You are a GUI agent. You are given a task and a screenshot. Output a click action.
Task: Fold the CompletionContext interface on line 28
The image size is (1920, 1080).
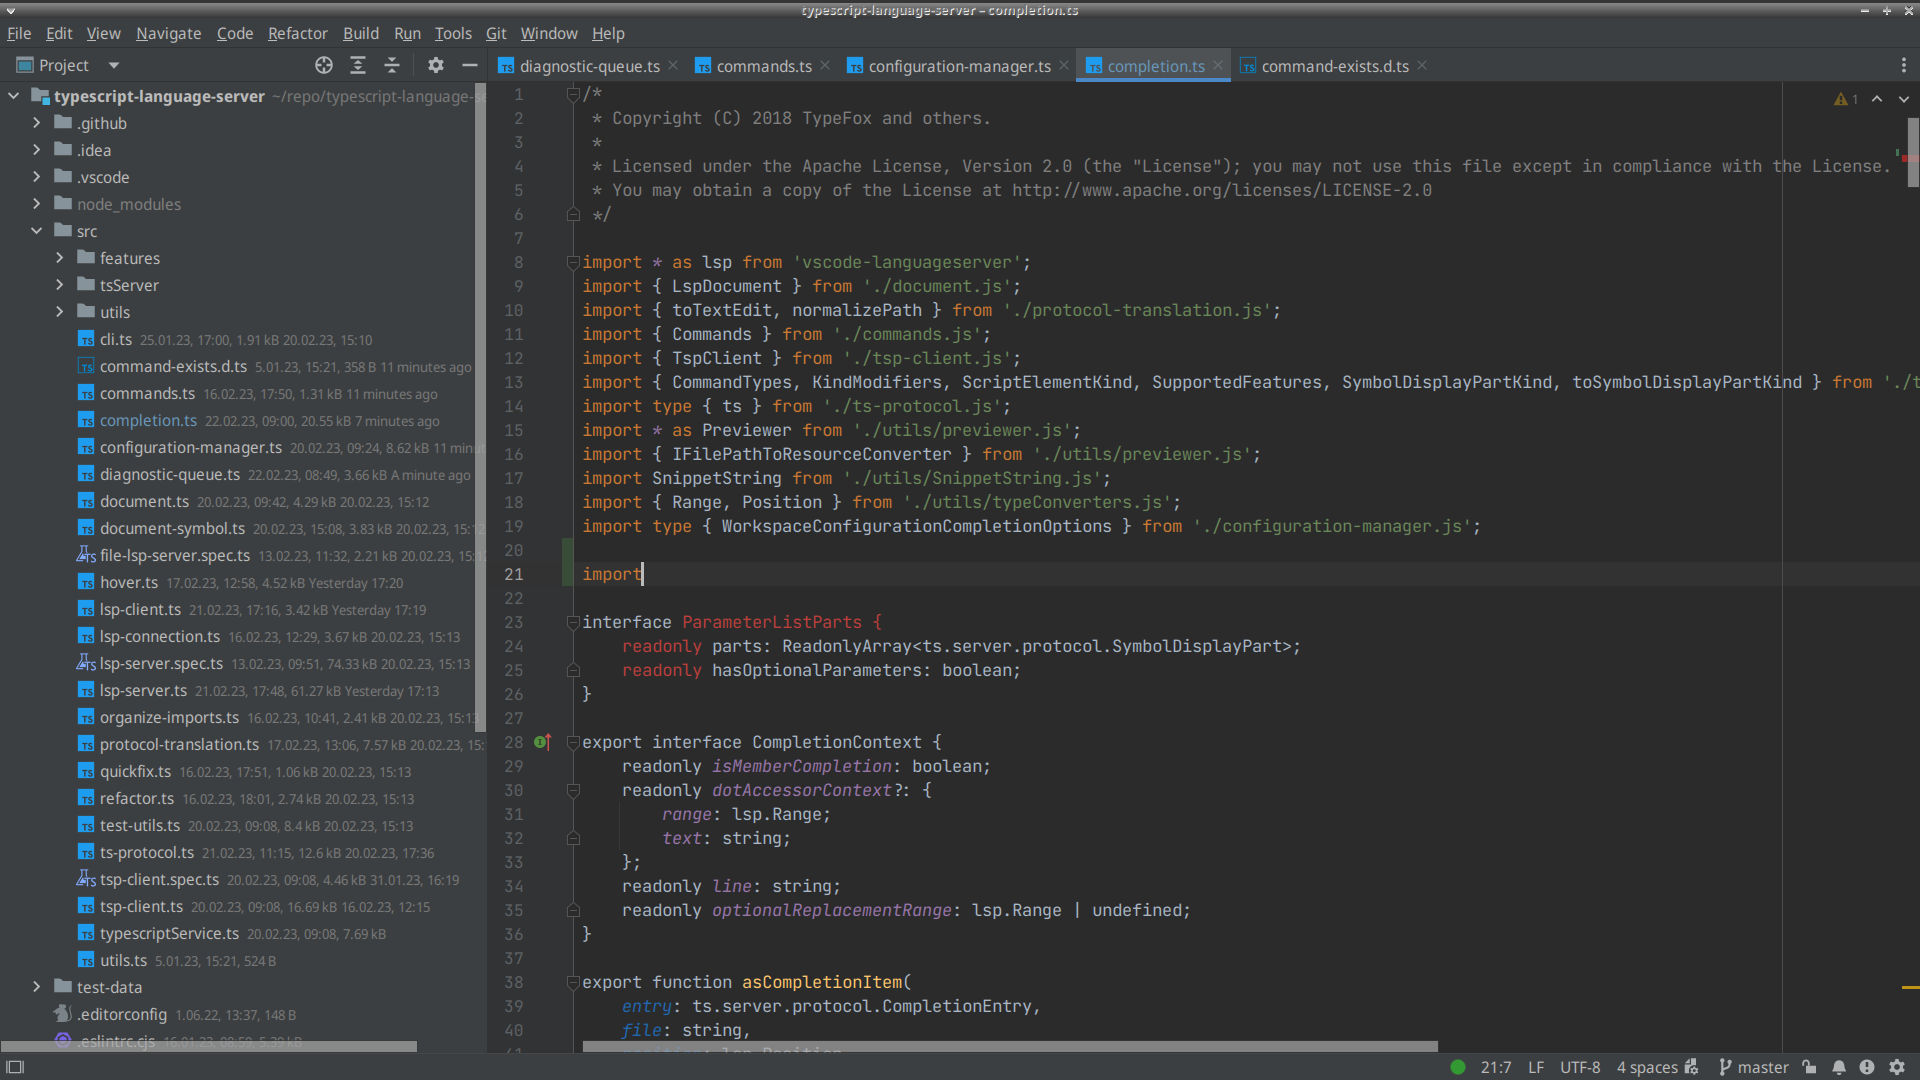click(573, 742)
